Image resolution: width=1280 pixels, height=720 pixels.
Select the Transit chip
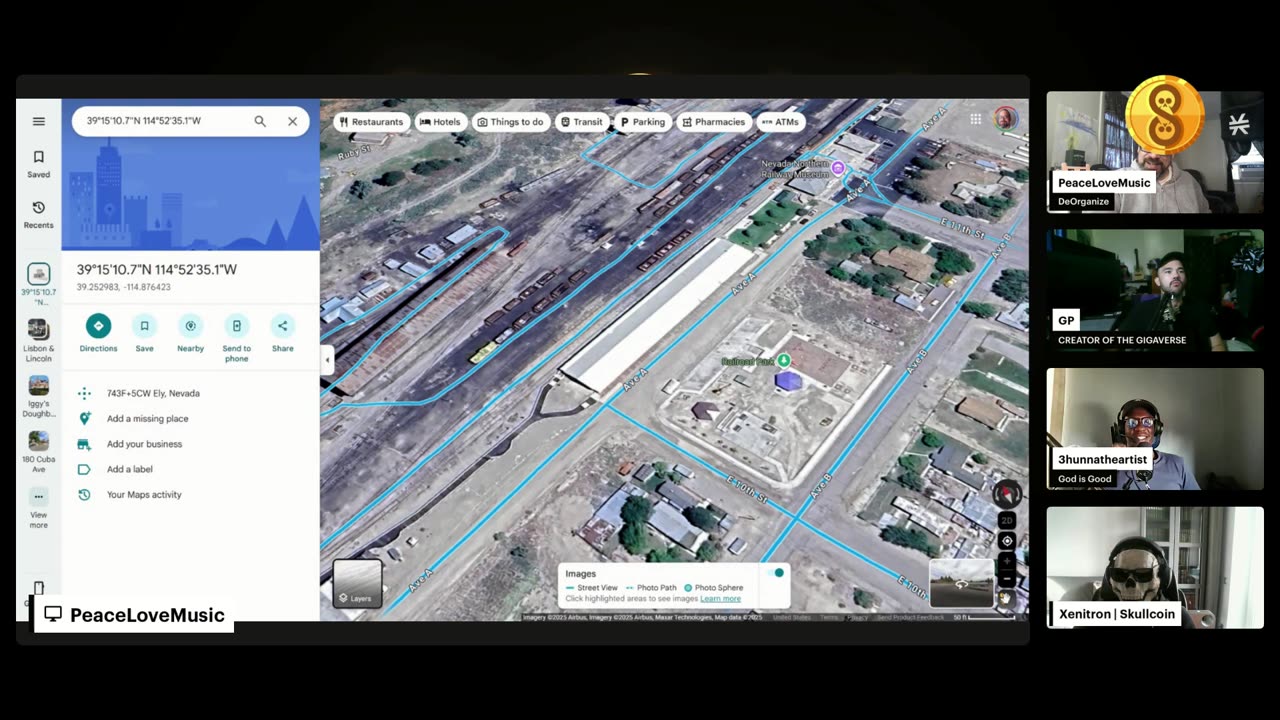pyautogui.click(x=581, y=122)
